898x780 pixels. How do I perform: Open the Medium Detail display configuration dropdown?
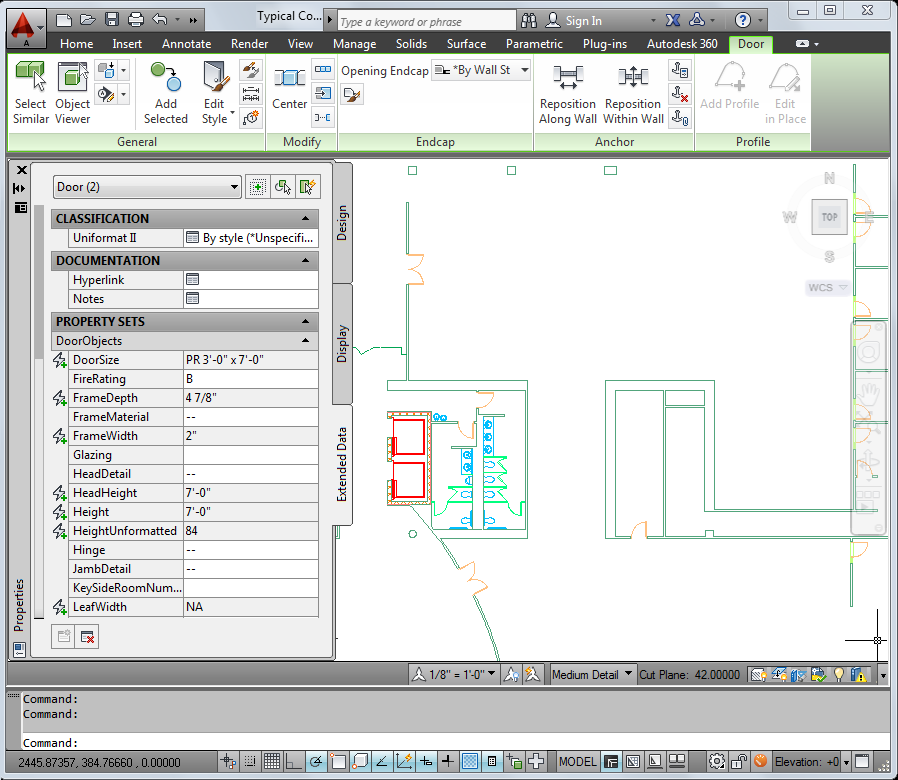592,675
